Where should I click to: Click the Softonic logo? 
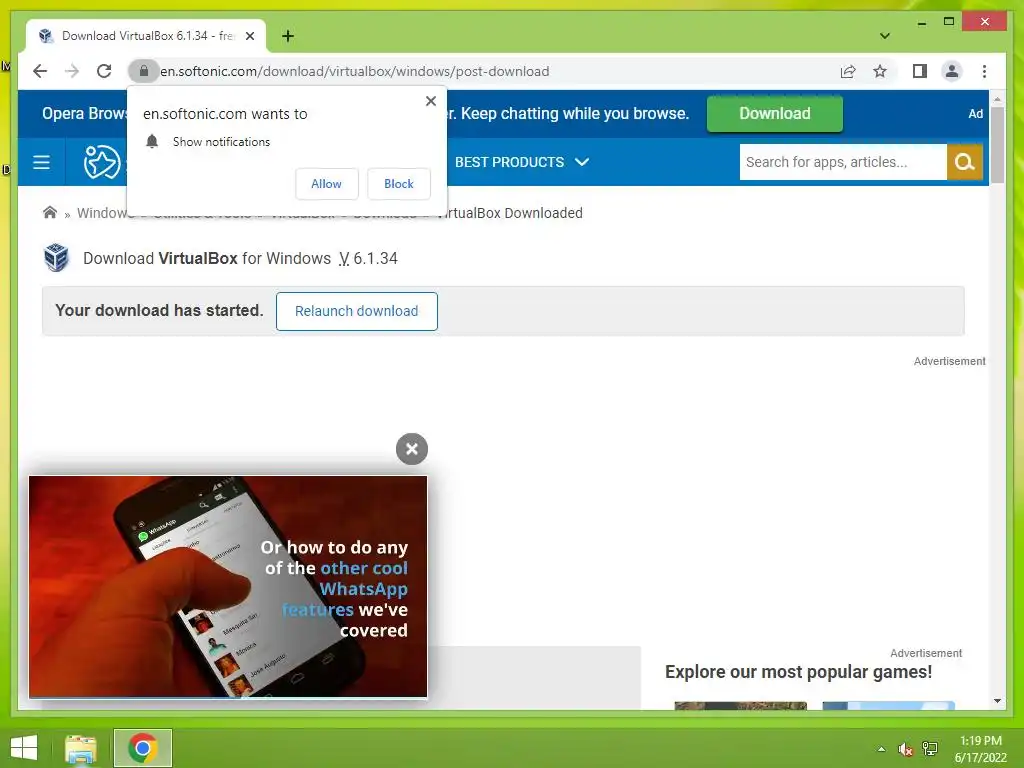pyautogui.click(x=102, y=162)
